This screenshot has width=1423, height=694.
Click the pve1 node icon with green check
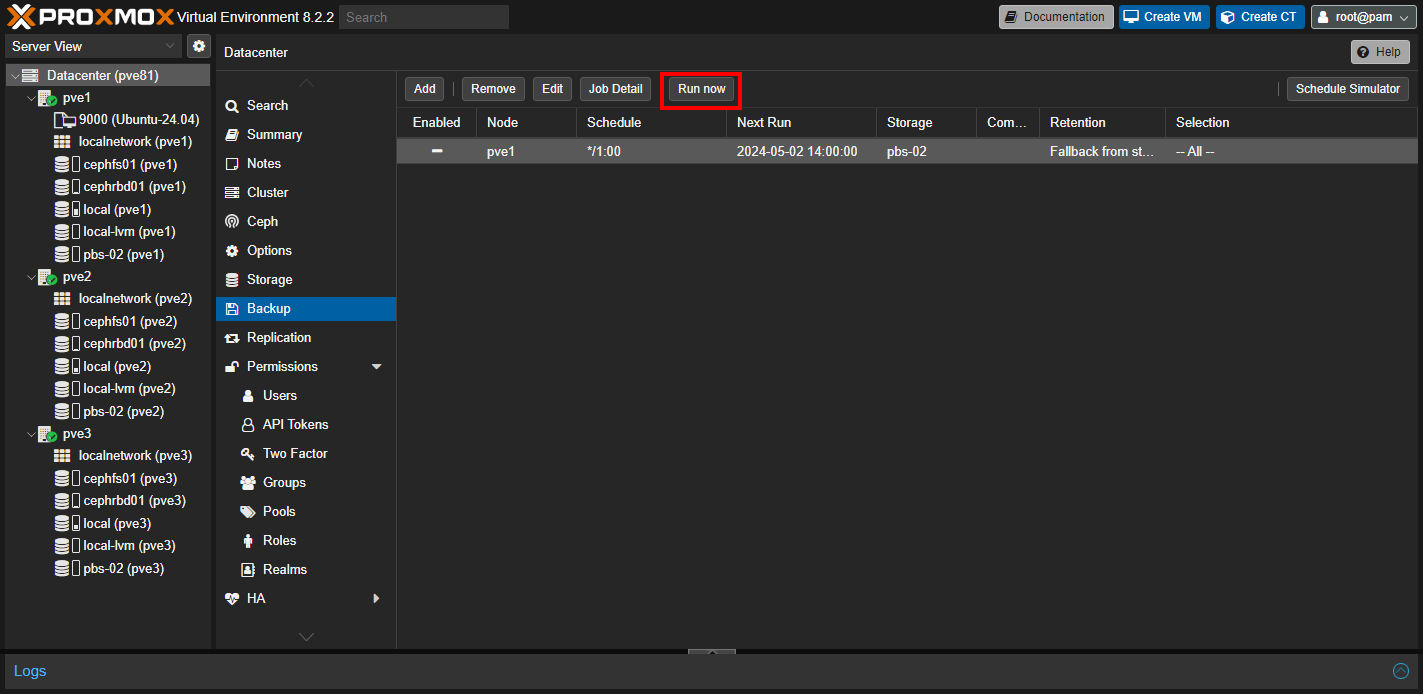(47, 98)
